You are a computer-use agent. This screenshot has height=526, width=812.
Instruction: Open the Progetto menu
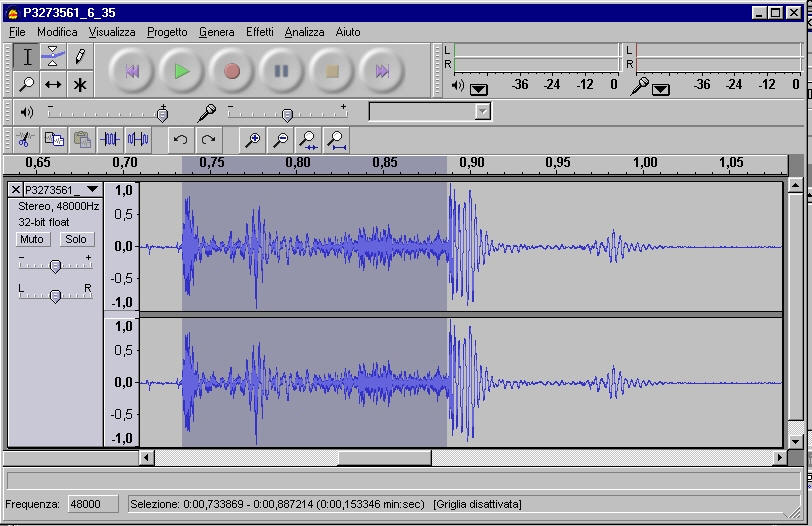point(167,32)
